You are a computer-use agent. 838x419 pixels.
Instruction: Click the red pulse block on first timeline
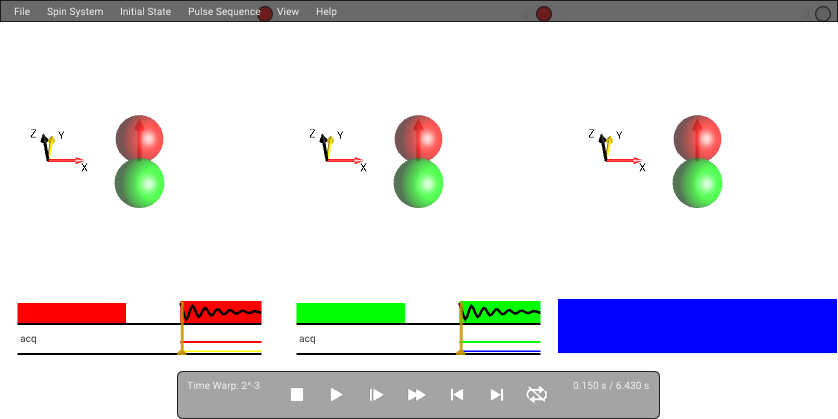pyautogui.click(x=72, y=313)
